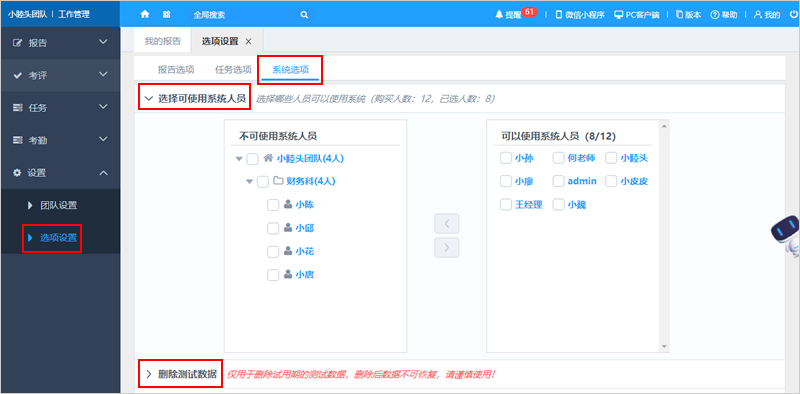Collapse the 设置 menu chevron
The height and width of the screenshot is (394, 800).
tap(103, 173)
